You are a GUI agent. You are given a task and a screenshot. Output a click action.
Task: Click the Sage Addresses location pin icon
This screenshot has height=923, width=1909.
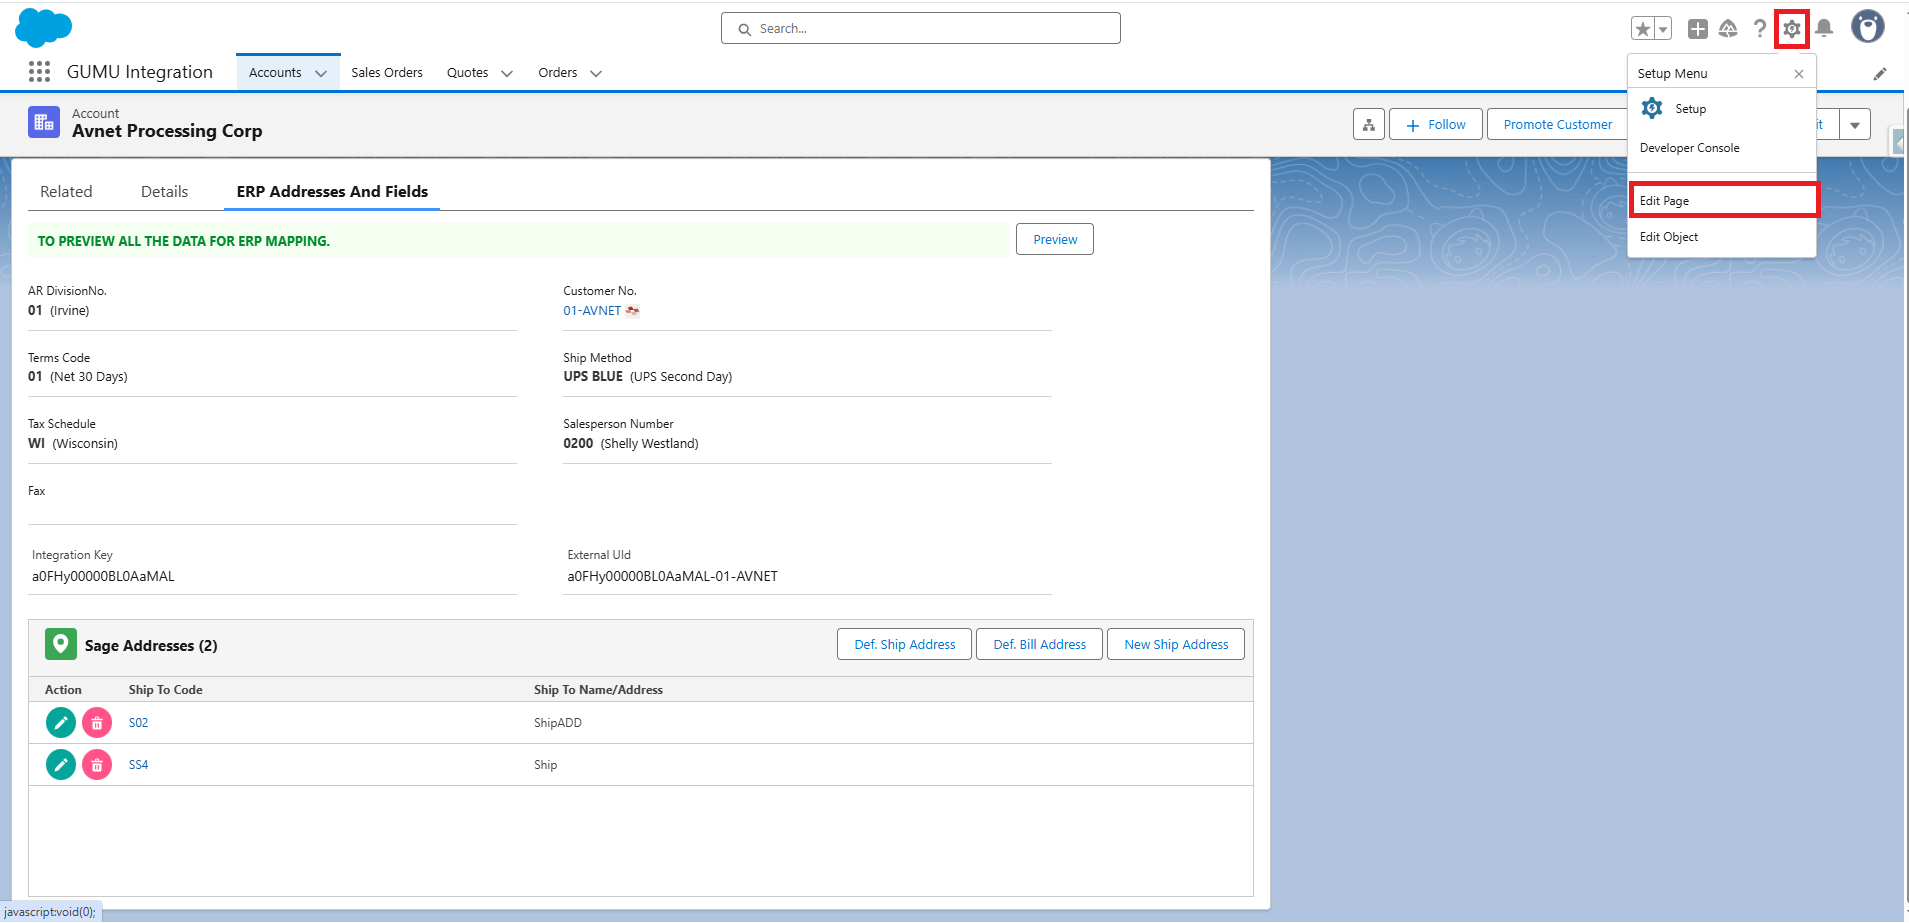[x=61, y=644]
